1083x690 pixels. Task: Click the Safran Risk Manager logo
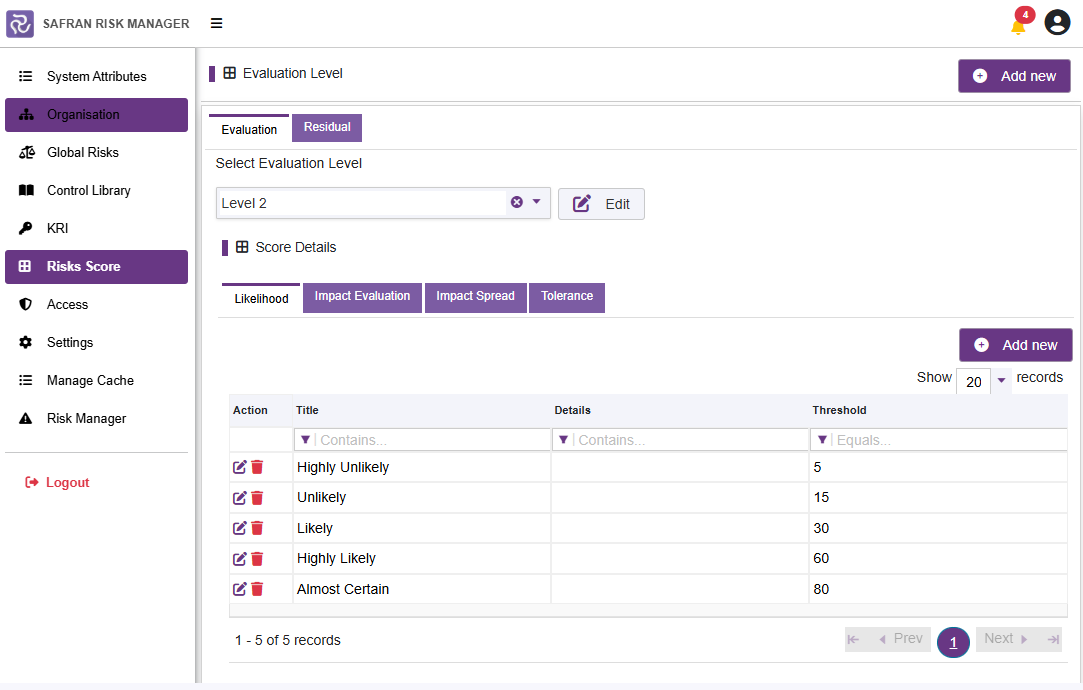click(x=20, y=23)
